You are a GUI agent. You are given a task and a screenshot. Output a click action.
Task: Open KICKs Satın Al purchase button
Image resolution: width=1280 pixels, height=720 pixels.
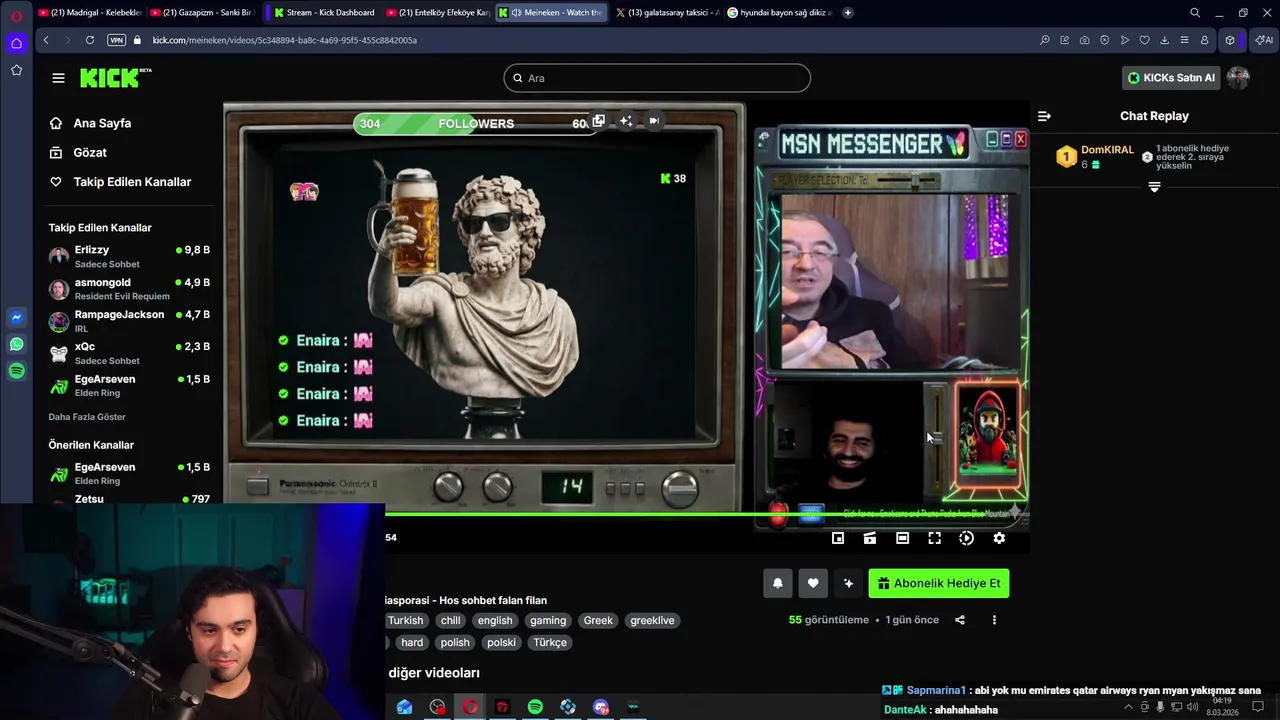point(1170,78)
